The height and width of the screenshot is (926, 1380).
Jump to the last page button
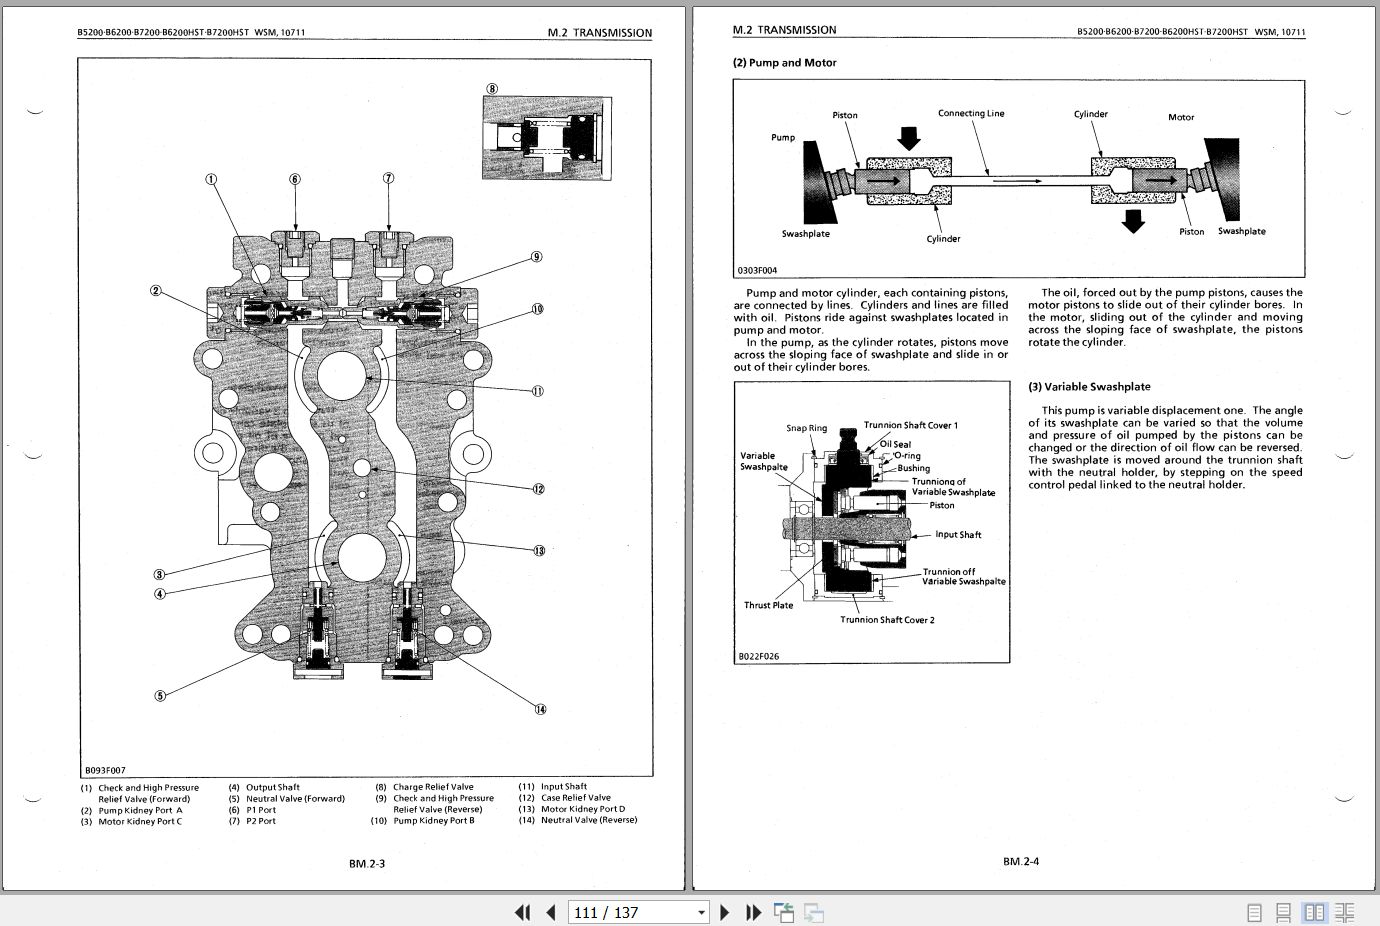point(754,912)
